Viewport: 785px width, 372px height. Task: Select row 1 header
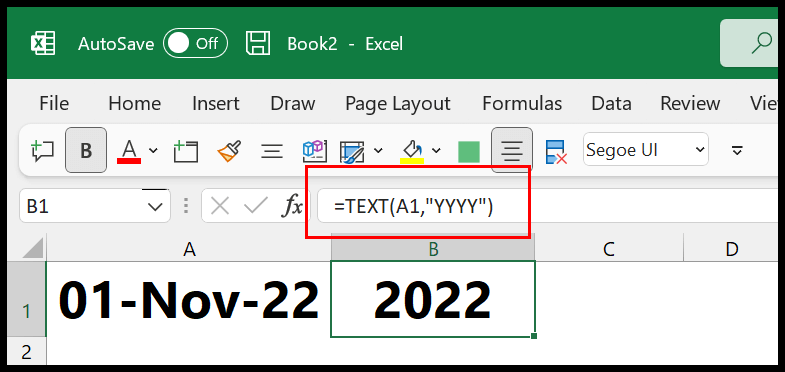[26, 299]
